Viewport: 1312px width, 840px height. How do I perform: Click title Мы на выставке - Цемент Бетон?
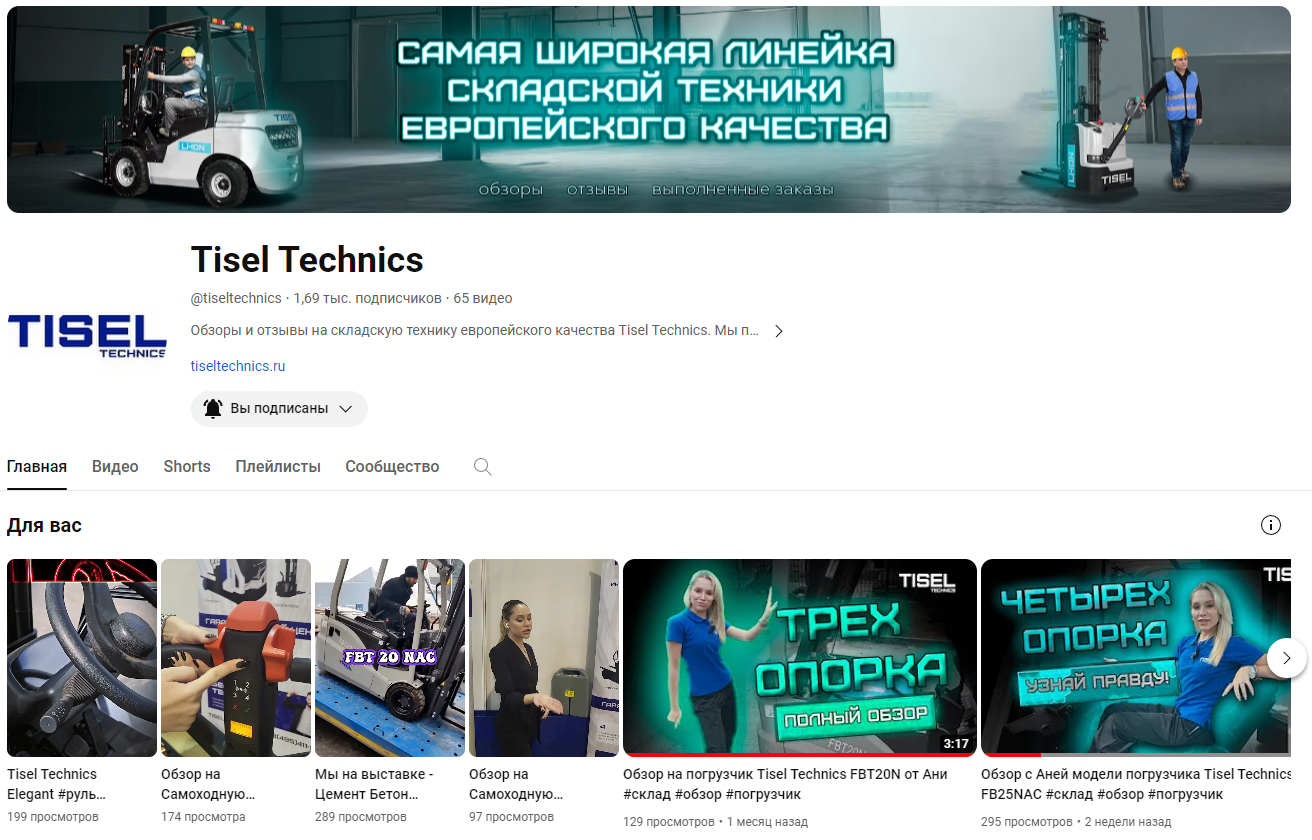click(374, 784)
